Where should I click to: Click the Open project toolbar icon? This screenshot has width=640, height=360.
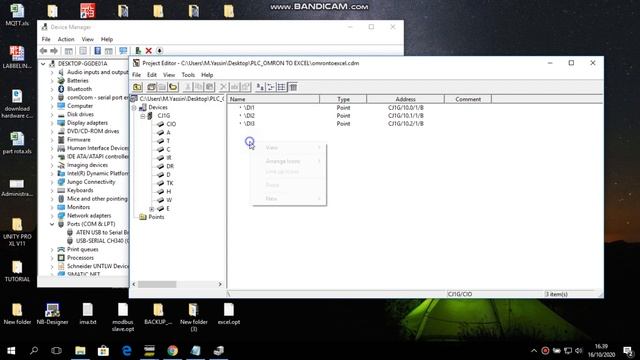pos(151,87)
